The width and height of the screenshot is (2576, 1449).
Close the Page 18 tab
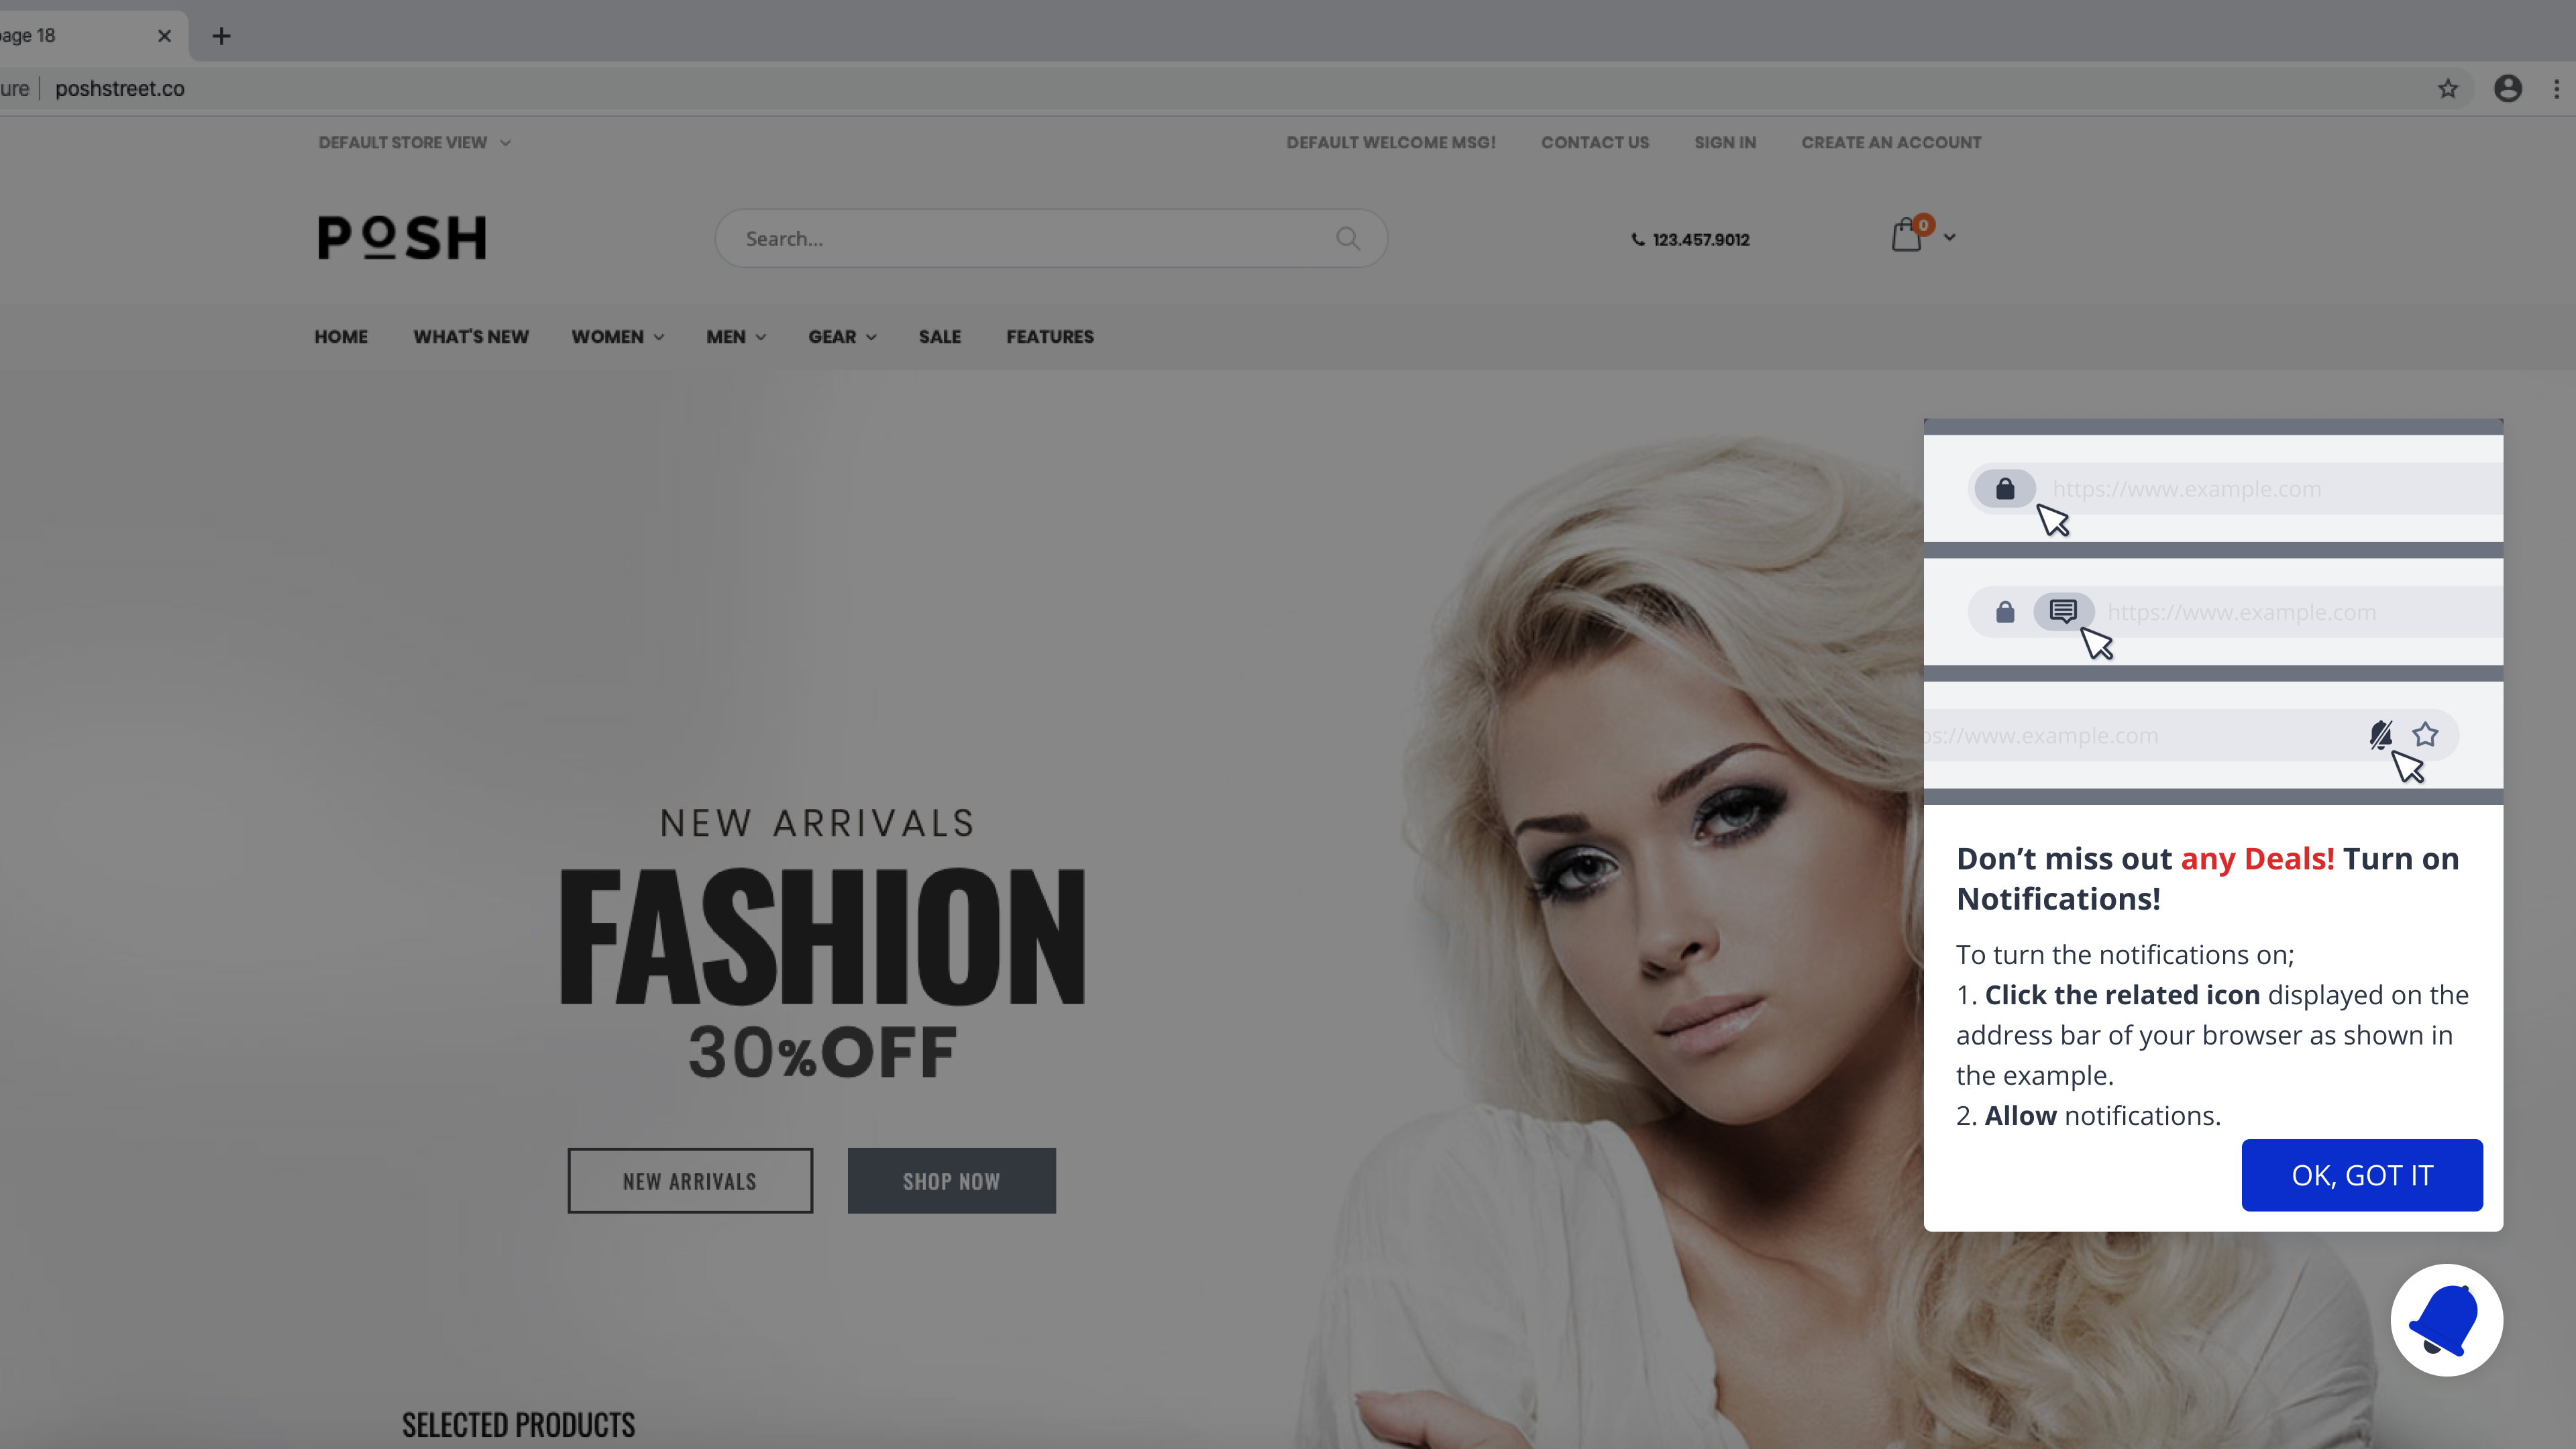tap(164, 36)
